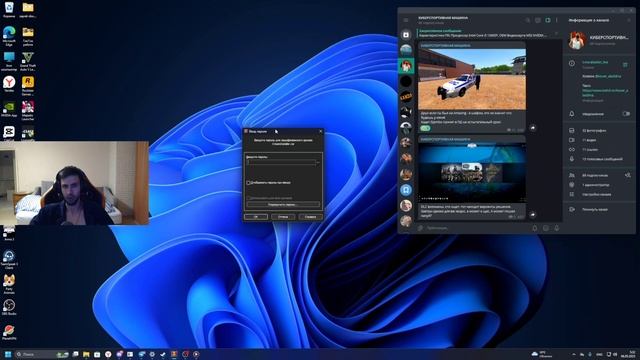Open search in the Telegram channel header
This screenshot has height=360, width=640.
(527, 20)
